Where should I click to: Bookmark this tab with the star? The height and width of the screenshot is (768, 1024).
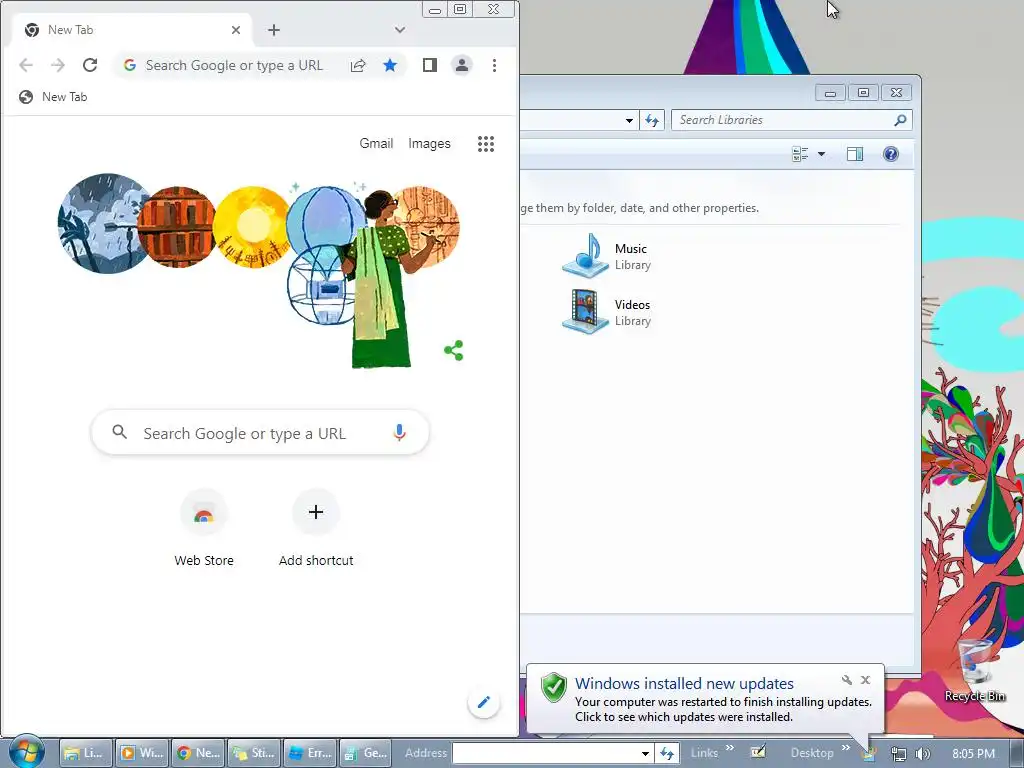(390, 65)
